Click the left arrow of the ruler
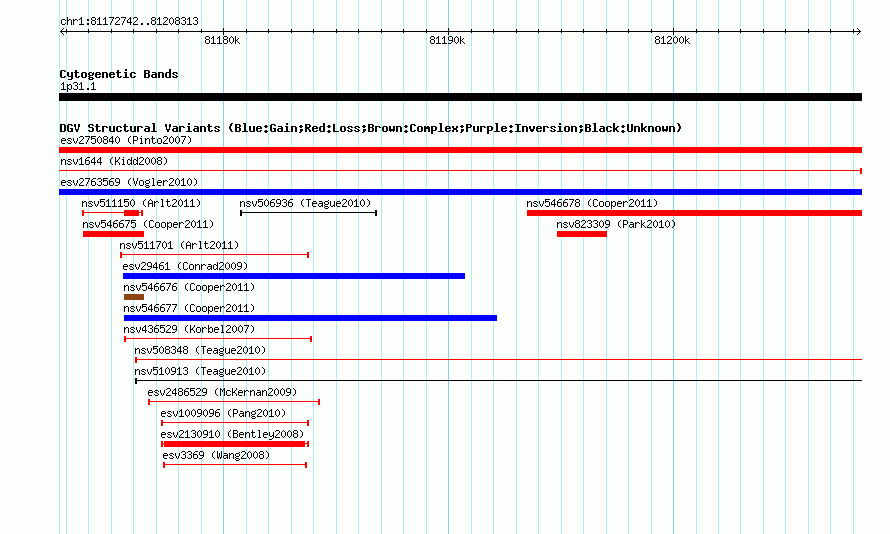 [62, 31]
